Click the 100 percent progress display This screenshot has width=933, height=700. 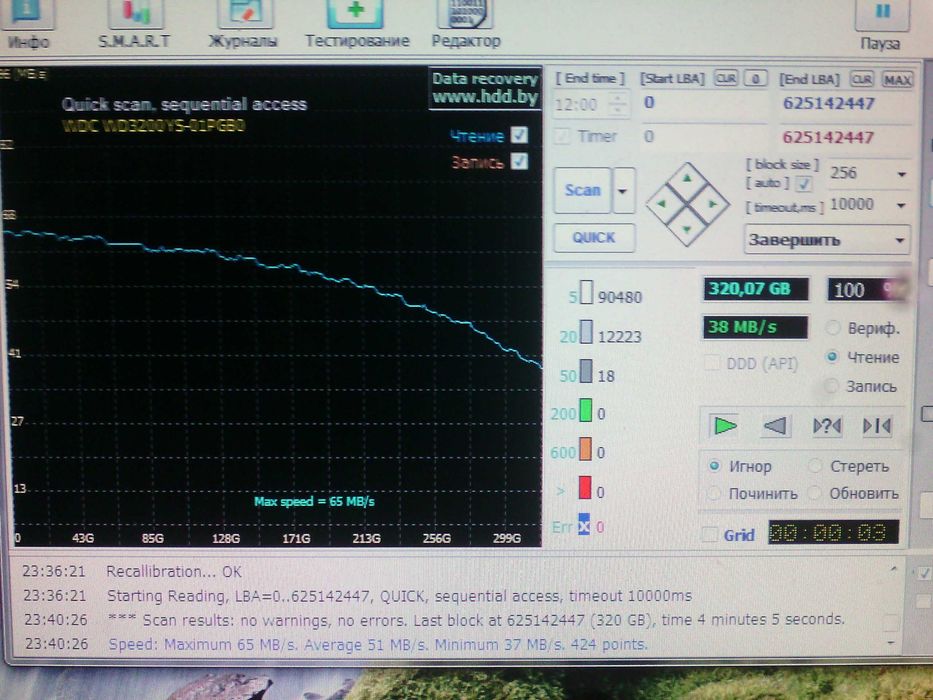click(866, 290)
